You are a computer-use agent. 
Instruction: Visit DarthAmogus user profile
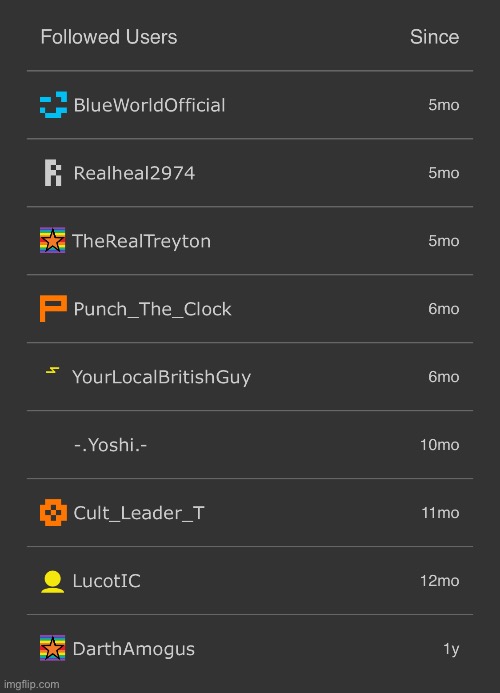pos(134,649)
